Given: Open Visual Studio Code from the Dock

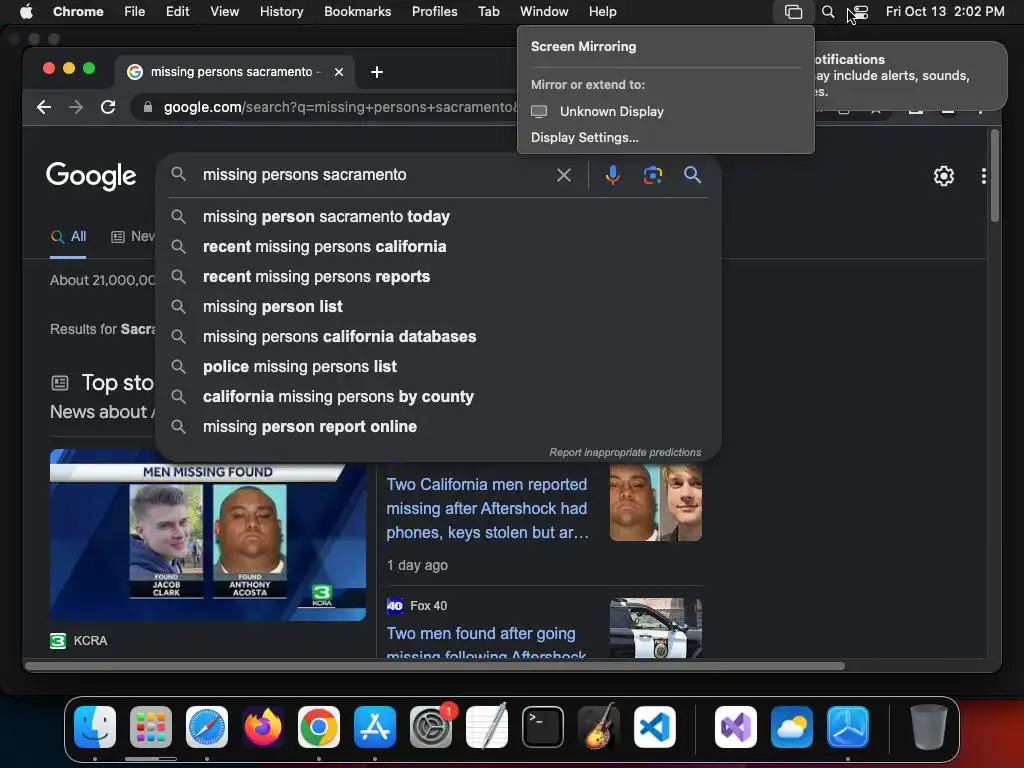Looking at the screenshot, I should (655, 727).
